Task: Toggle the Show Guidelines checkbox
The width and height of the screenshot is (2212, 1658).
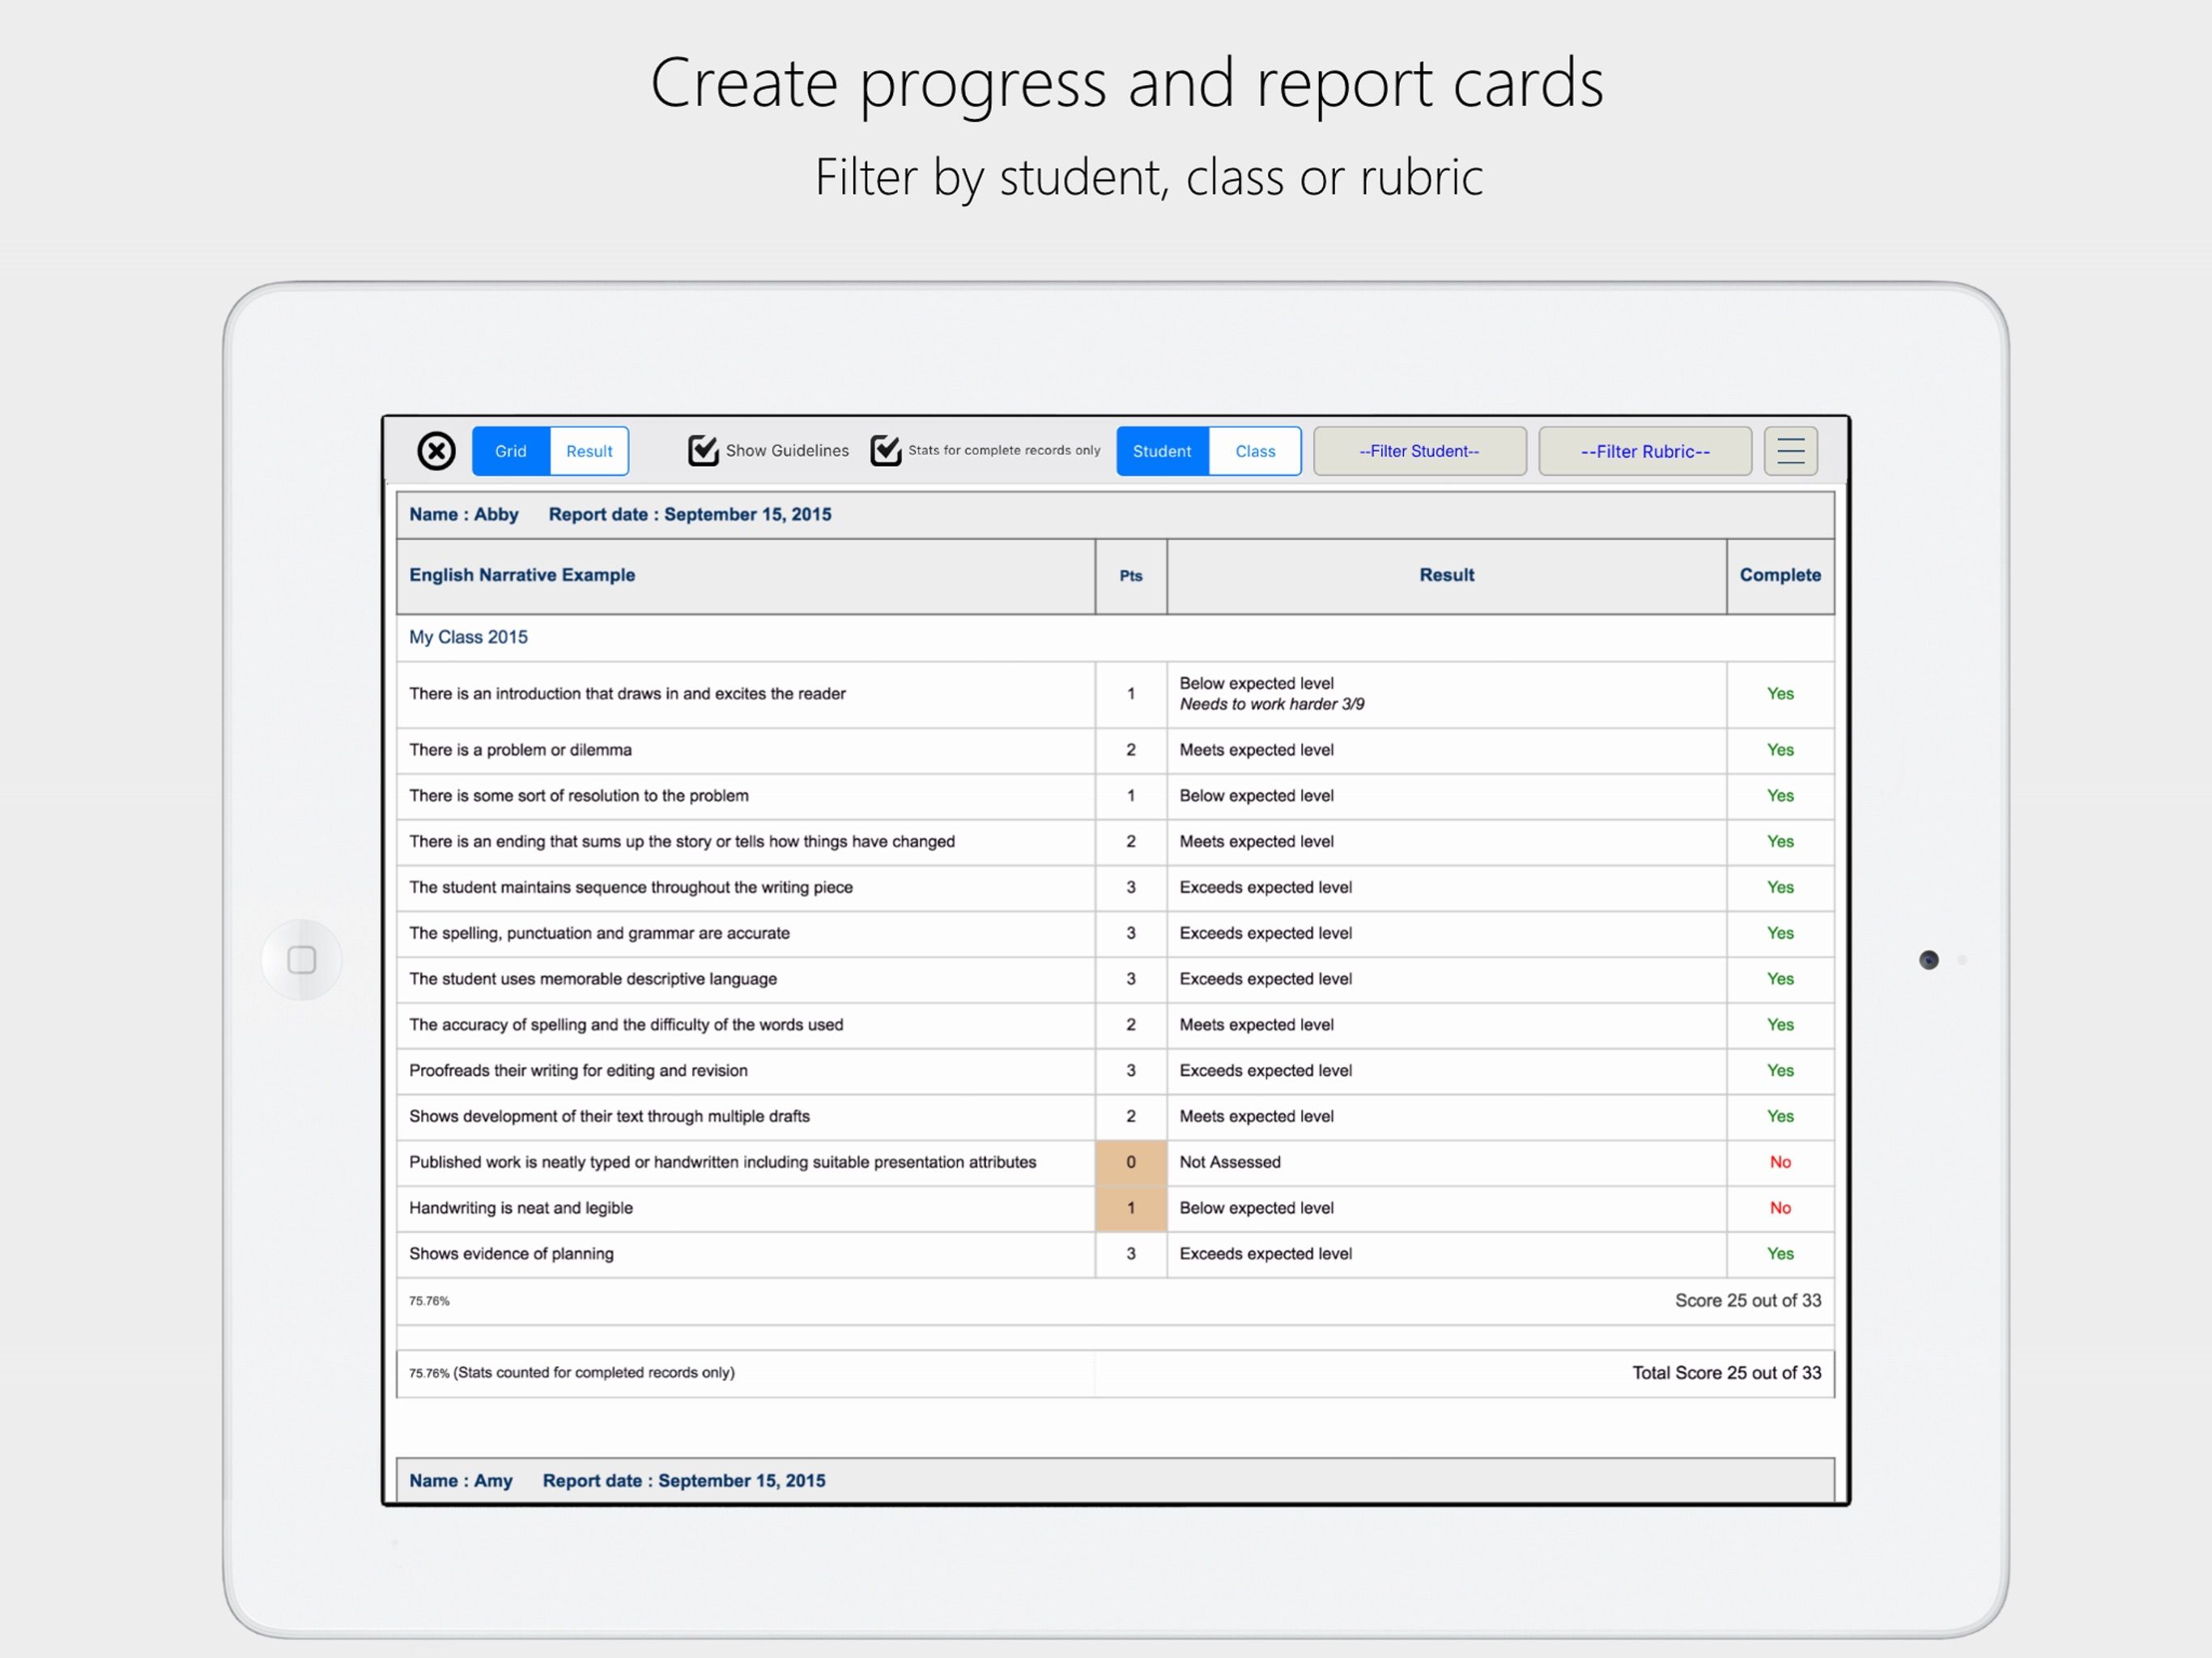Action: (x=703, y=451)
